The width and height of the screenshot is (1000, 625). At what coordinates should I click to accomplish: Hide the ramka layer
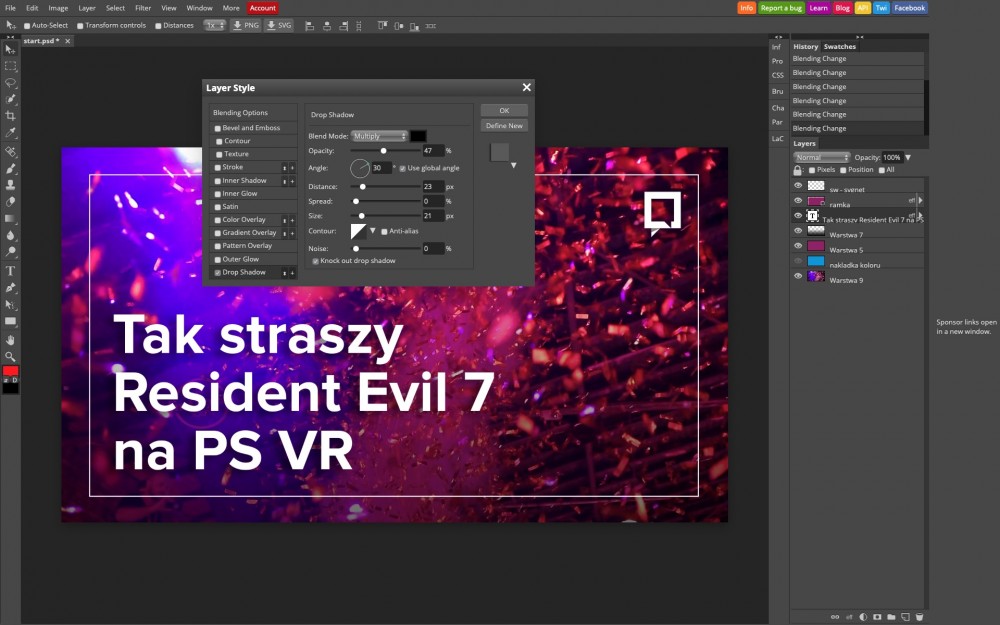798,200
